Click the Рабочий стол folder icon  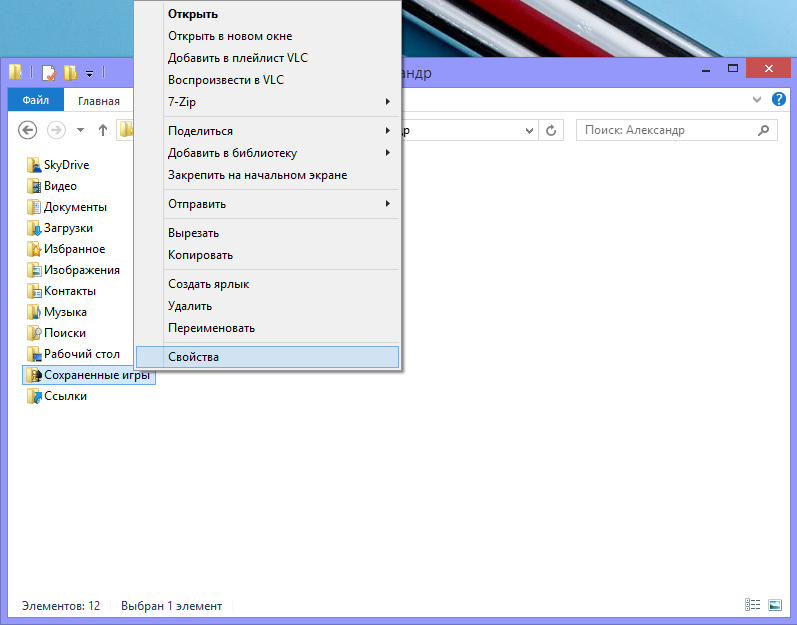point(34,354)
